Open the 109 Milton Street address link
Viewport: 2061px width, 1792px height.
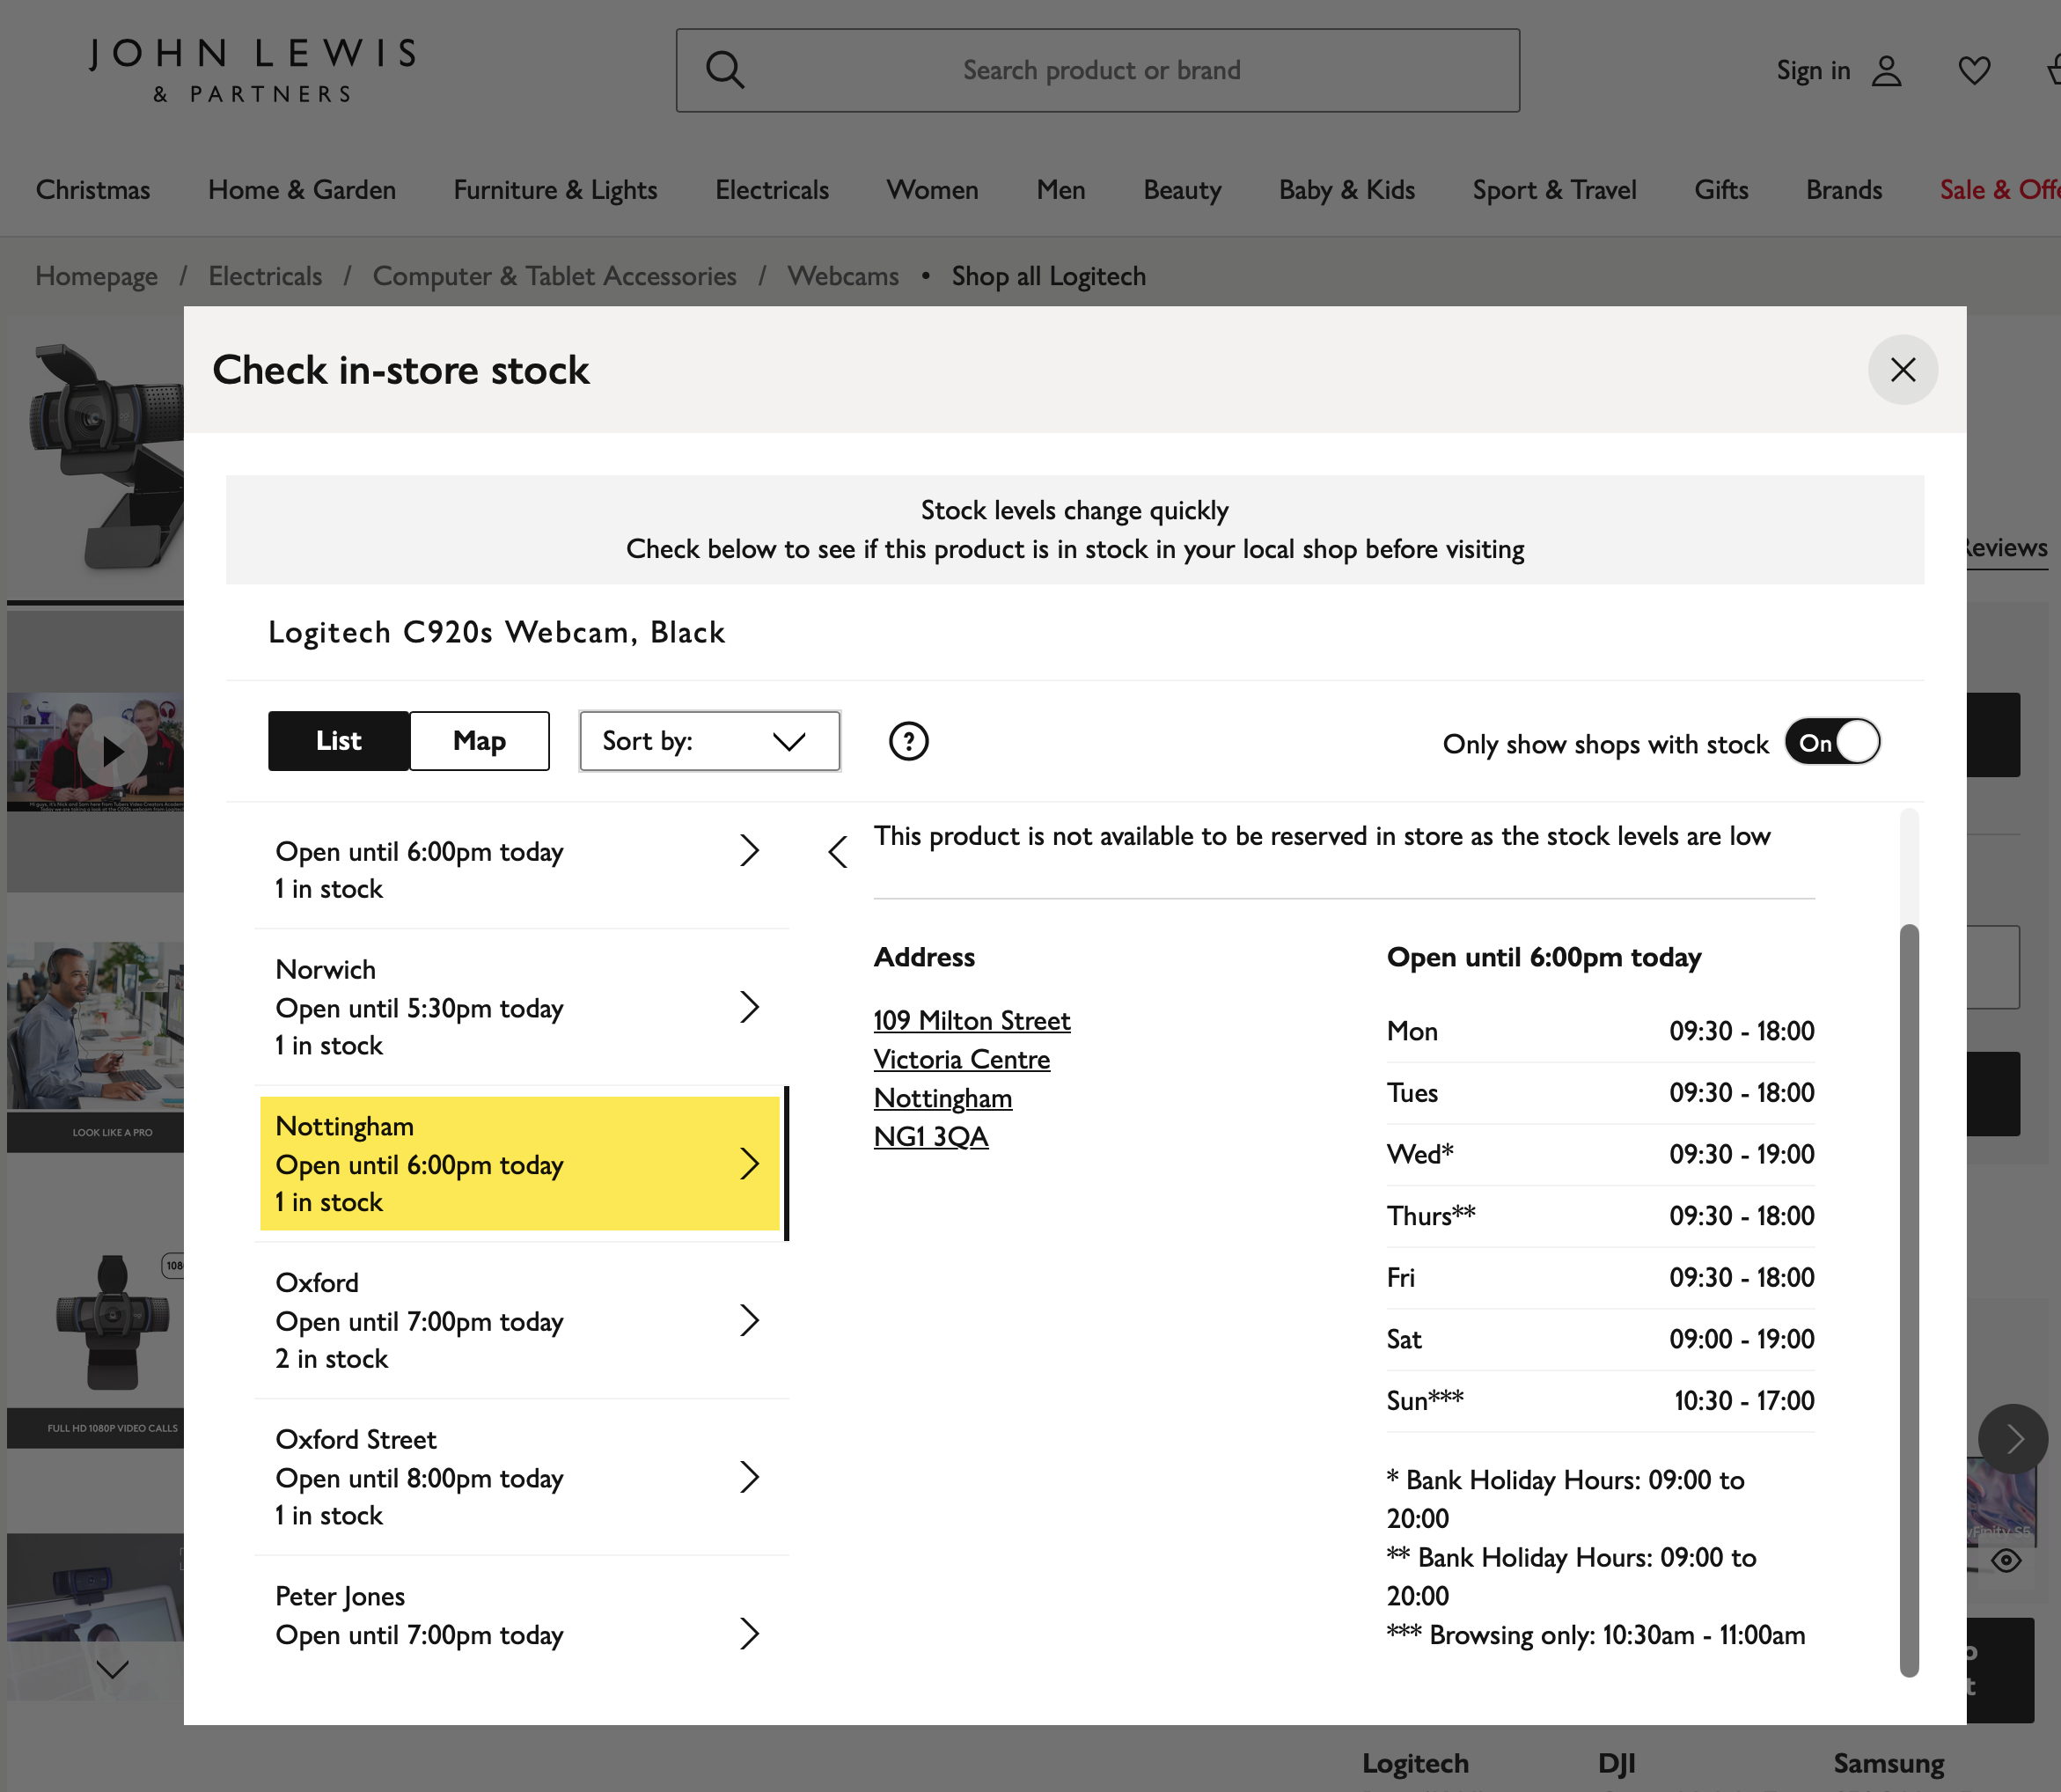point(971,1020)
